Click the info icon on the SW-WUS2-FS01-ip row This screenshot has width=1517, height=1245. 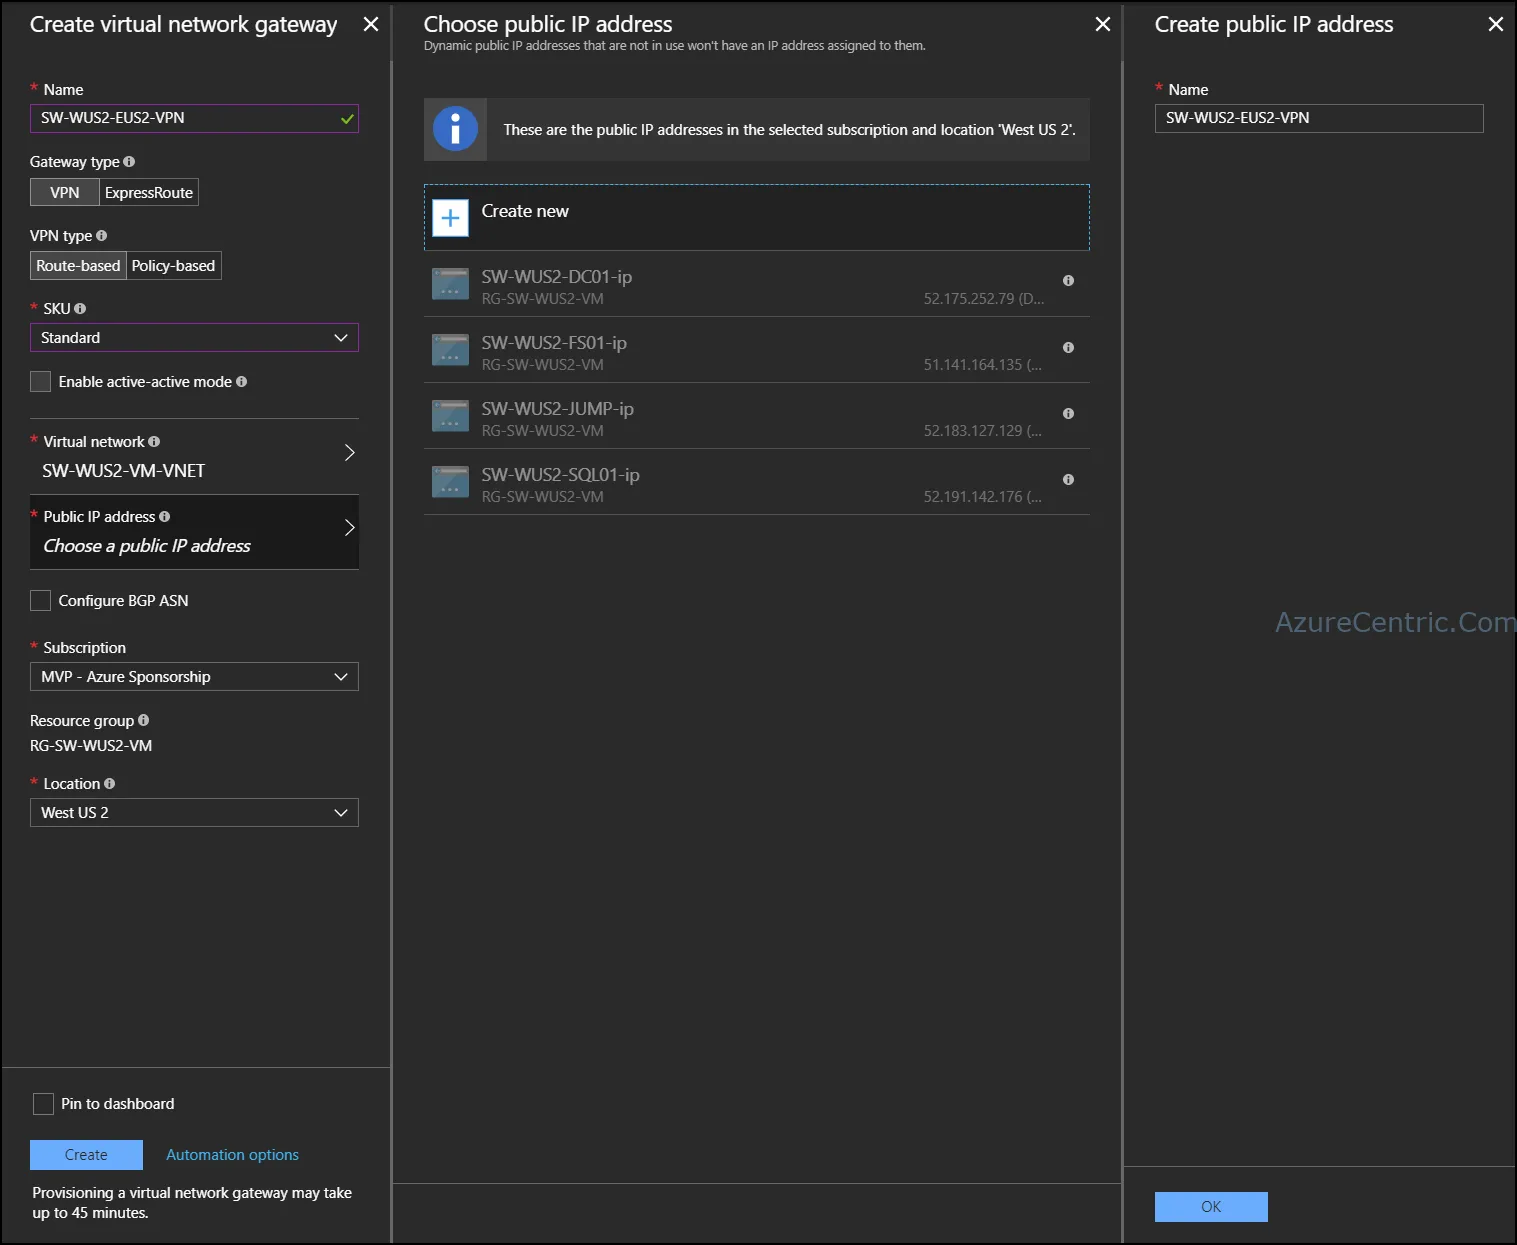tap(1068, 347)
